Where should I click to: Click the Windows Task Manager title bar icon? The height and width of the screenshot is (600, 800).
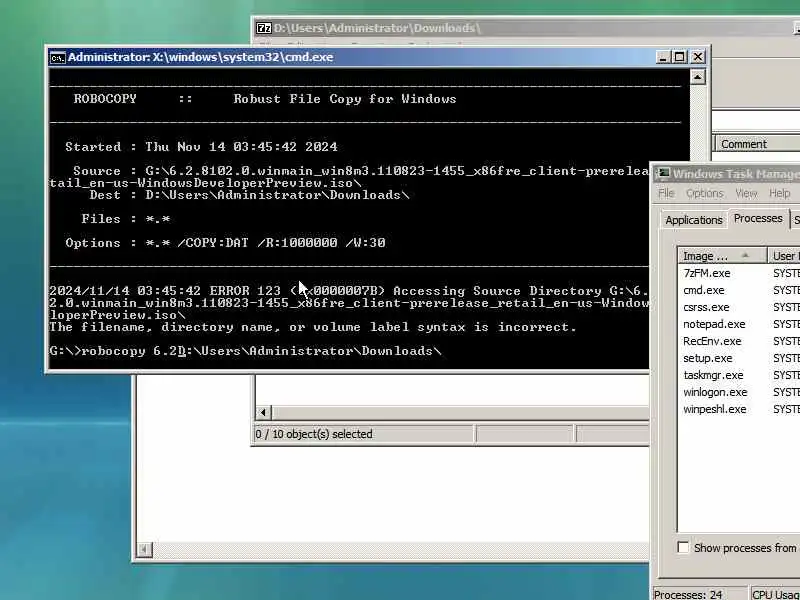[663, 173]
